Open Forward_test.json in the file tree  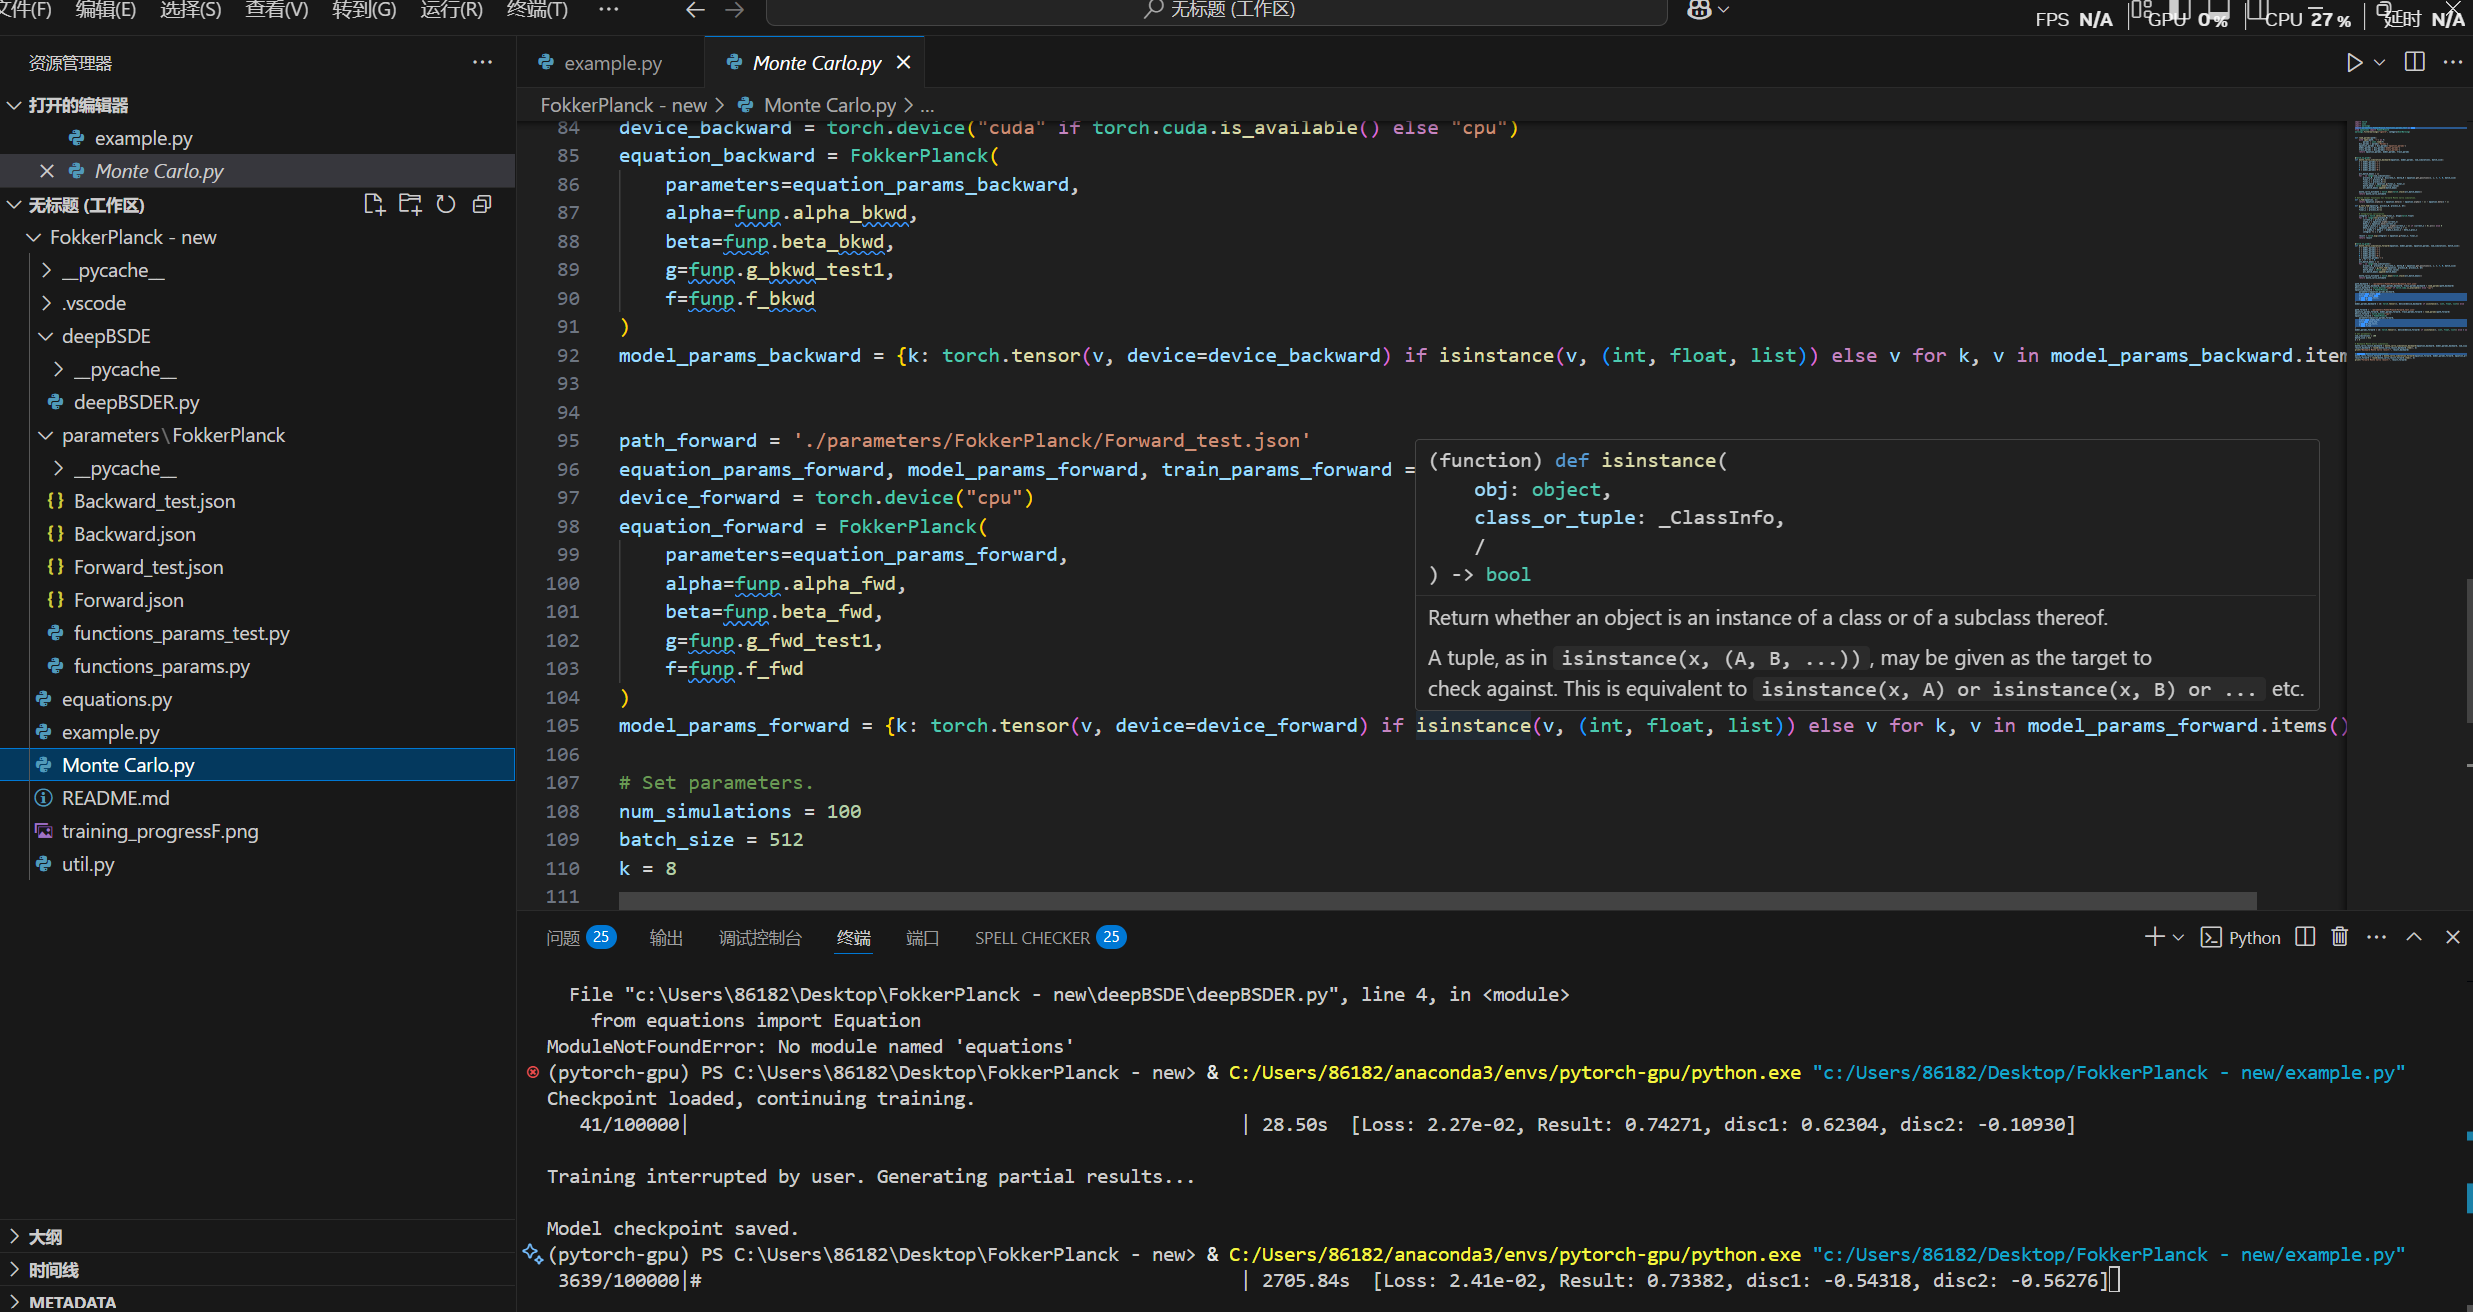tap(148, 567)
